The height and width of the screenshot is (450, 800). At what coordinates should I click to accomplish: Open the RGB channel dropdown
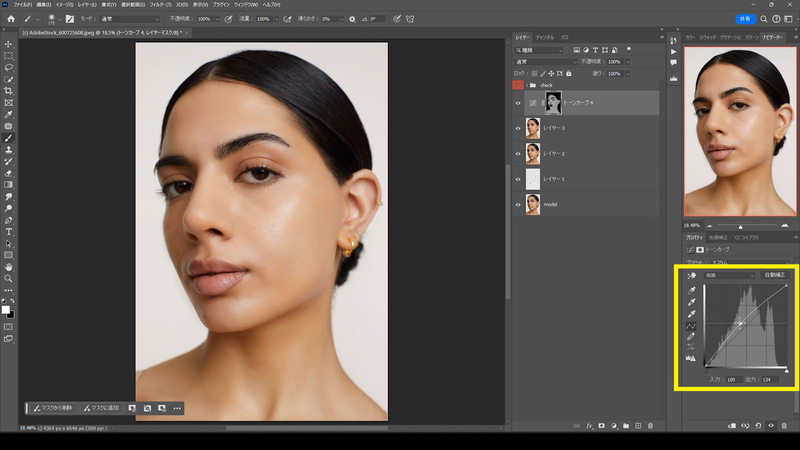729,273
